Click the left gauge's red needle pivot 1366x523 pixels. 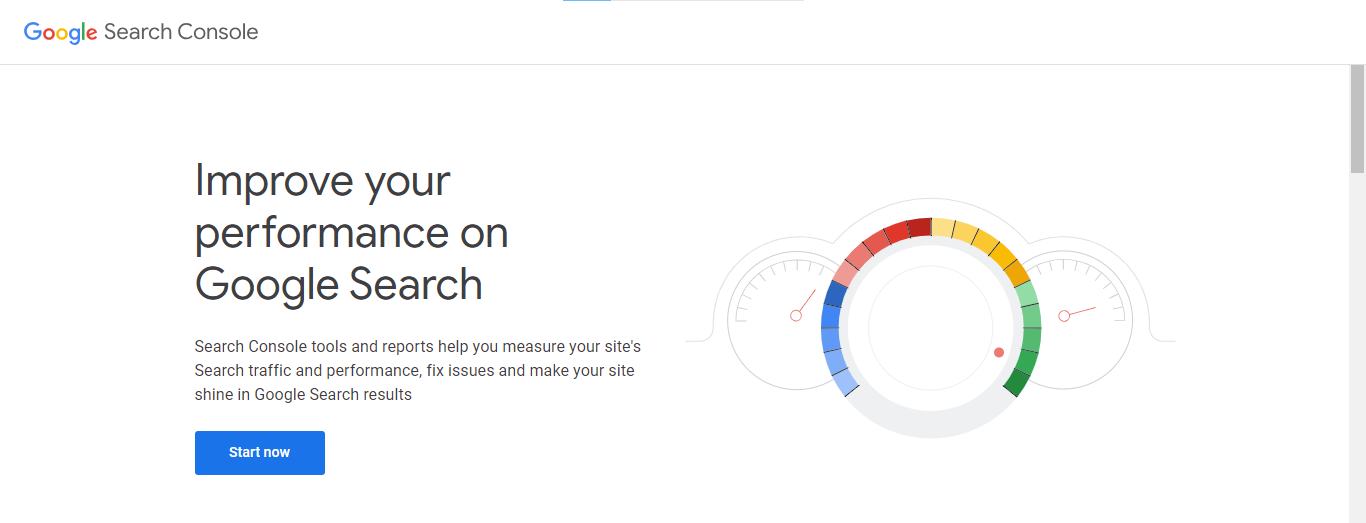[796, 316]
